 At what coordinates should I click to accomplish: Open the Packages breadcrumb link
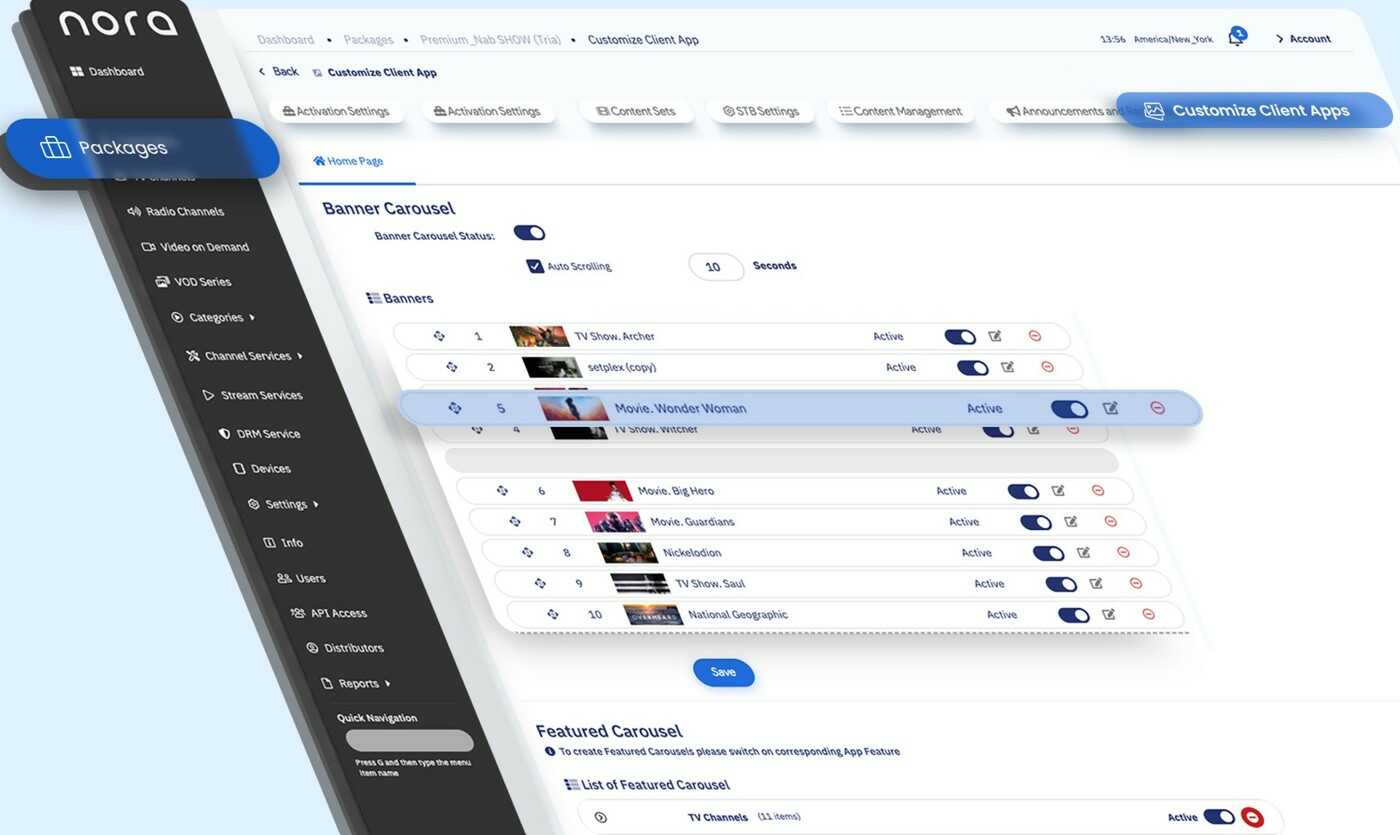coord(368,40)
